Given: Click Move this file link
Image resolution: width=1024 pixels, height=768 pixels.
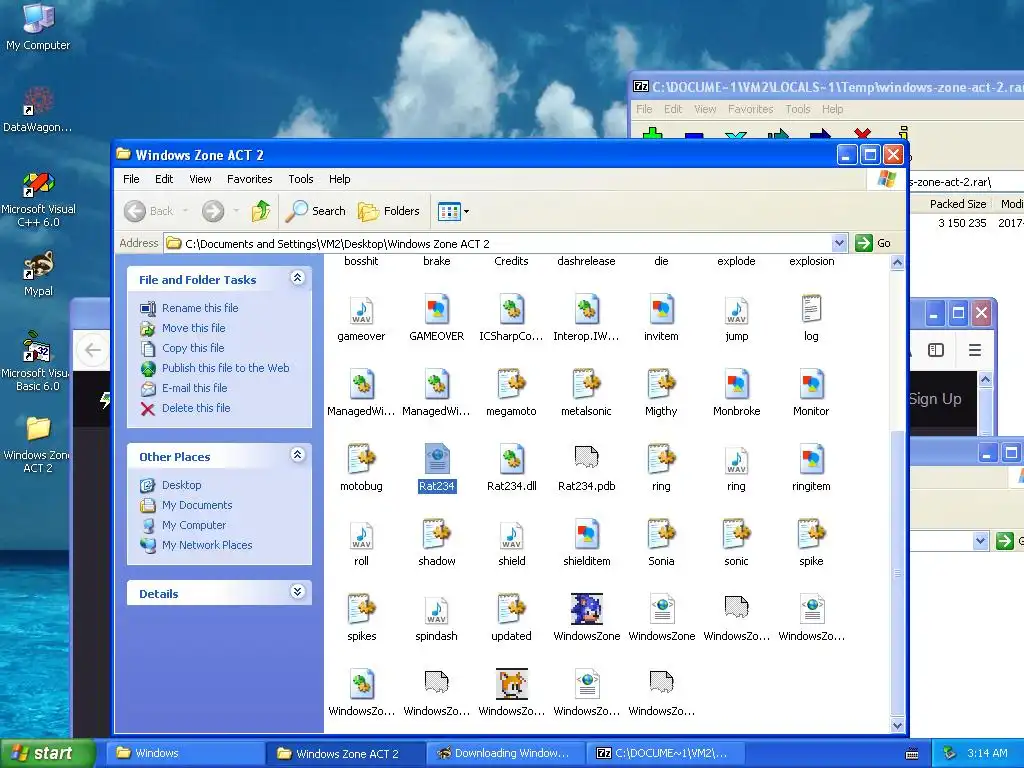Looking at the screenshot, I should pos(193,328).
